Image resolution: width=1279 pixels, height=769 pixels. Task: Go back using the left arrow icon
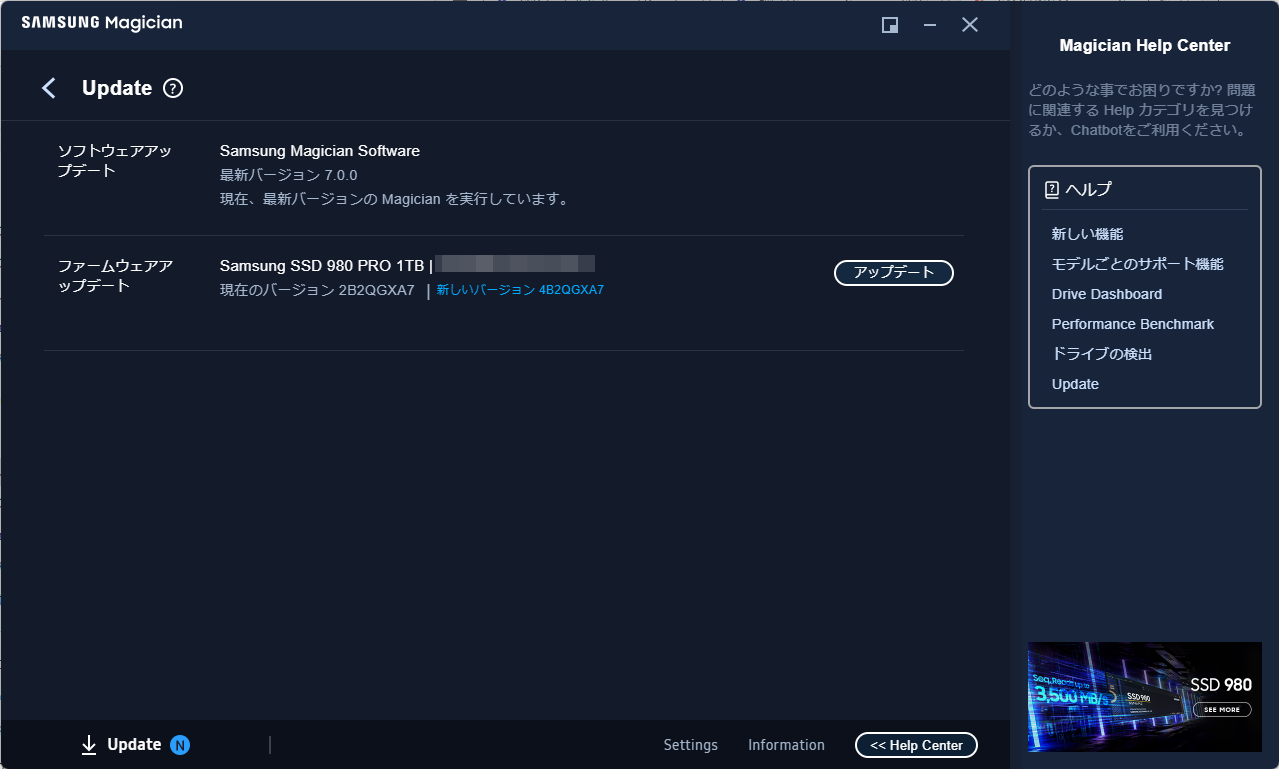pos(49,88)
